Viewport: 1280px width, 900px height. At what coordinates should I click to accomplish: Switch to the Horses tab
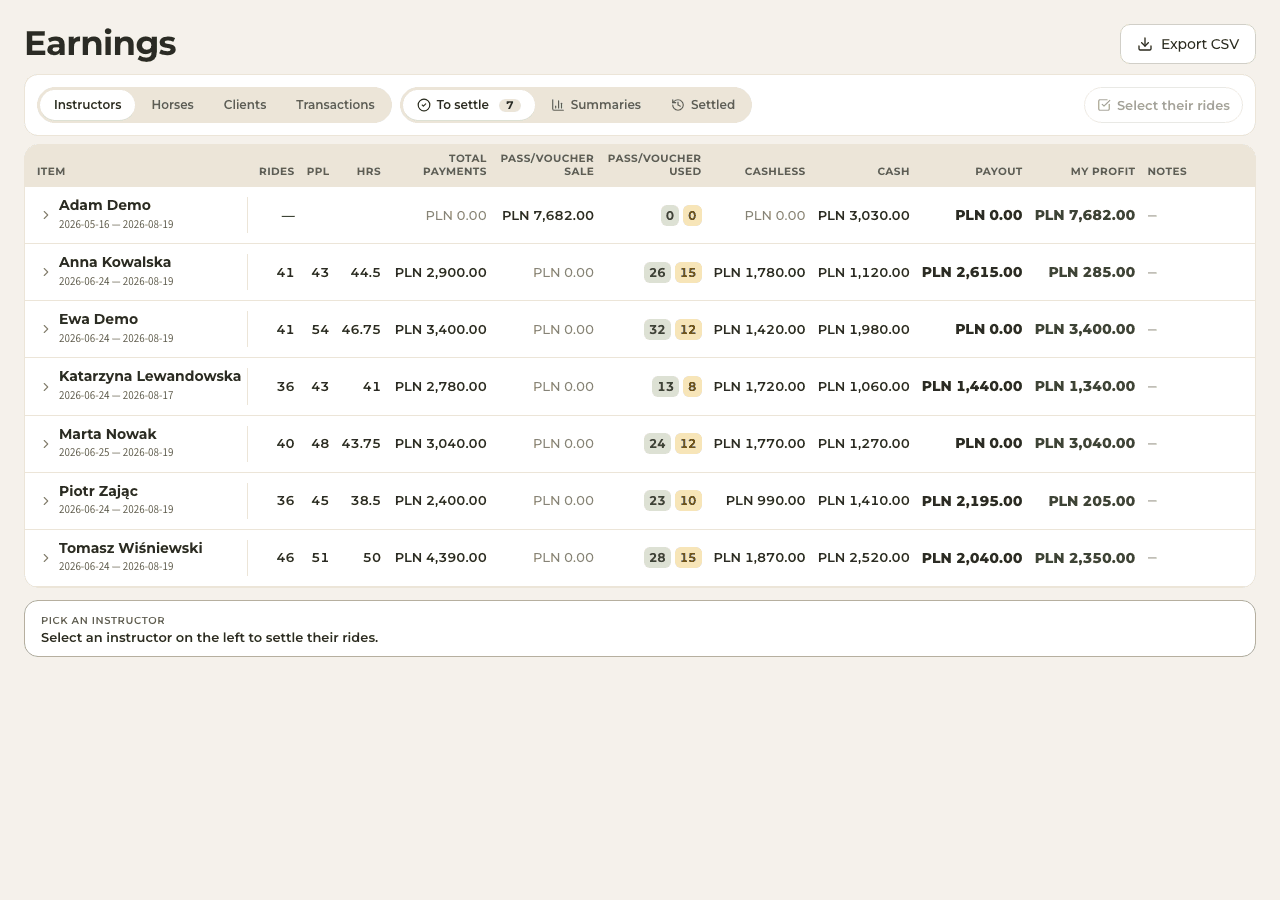point(172,105)
